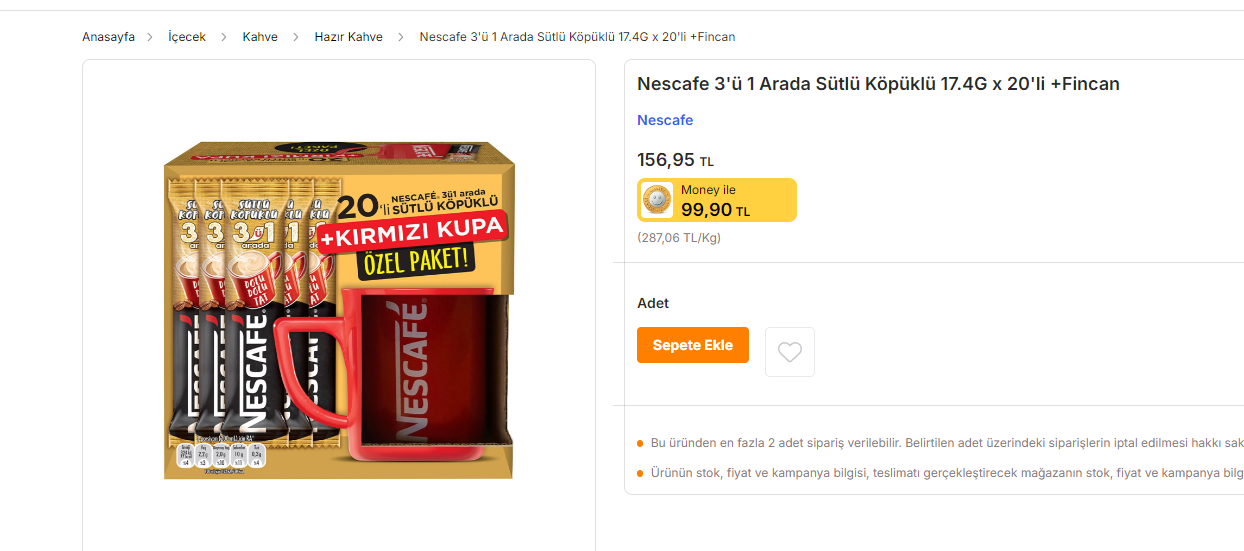Click the orange bullet before order limit note

coord(640,443)
